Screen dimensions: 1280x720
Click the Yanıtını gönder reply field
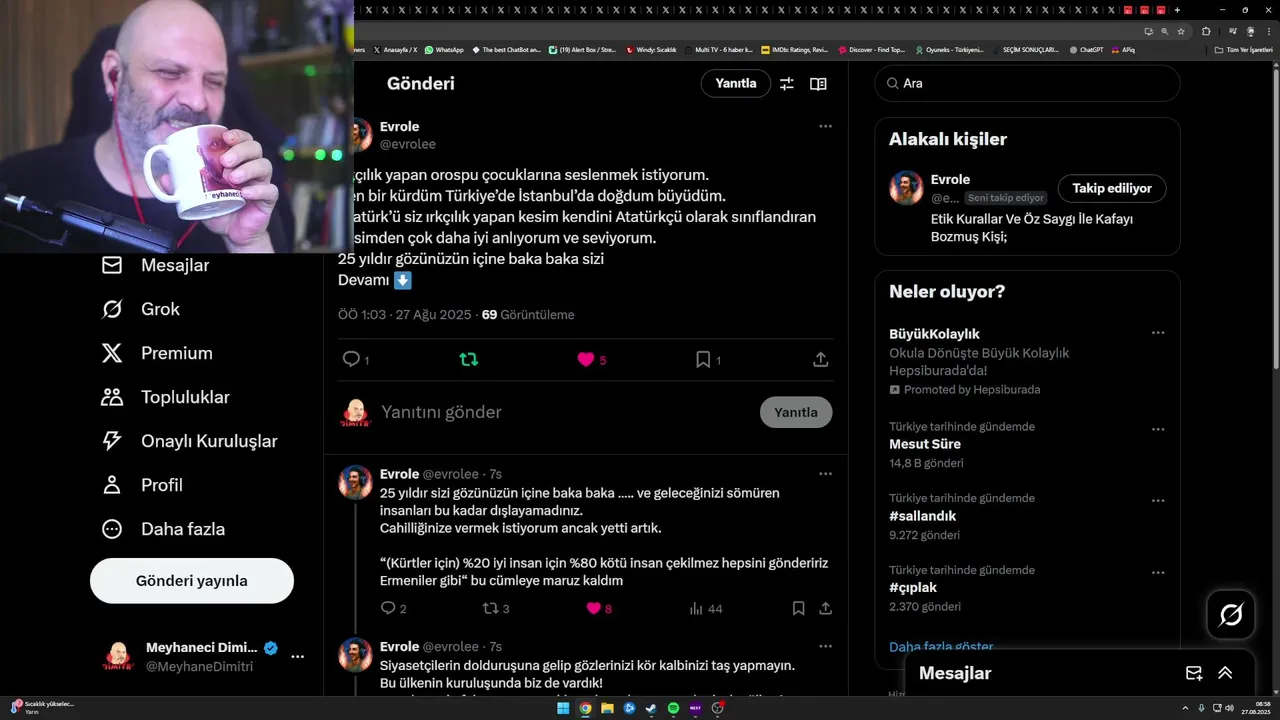(x=565, y=412)
